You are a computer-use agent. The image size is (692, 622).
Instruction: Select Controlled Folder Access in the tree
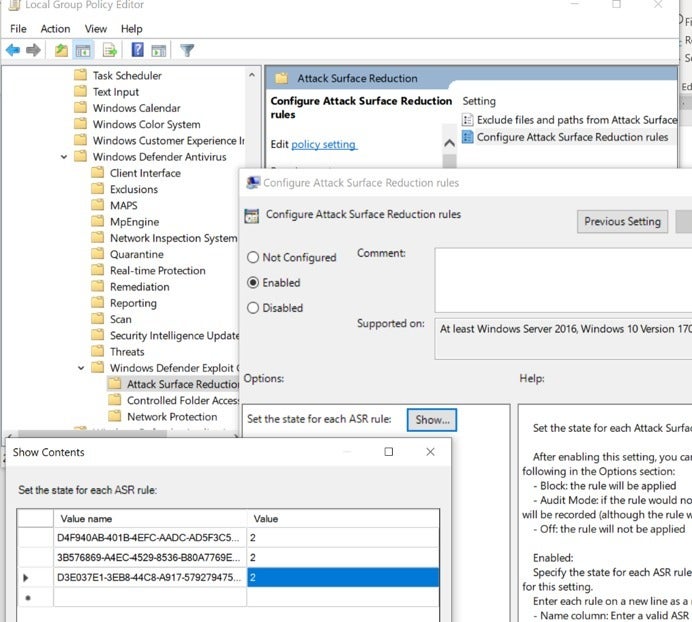(183, 400)
